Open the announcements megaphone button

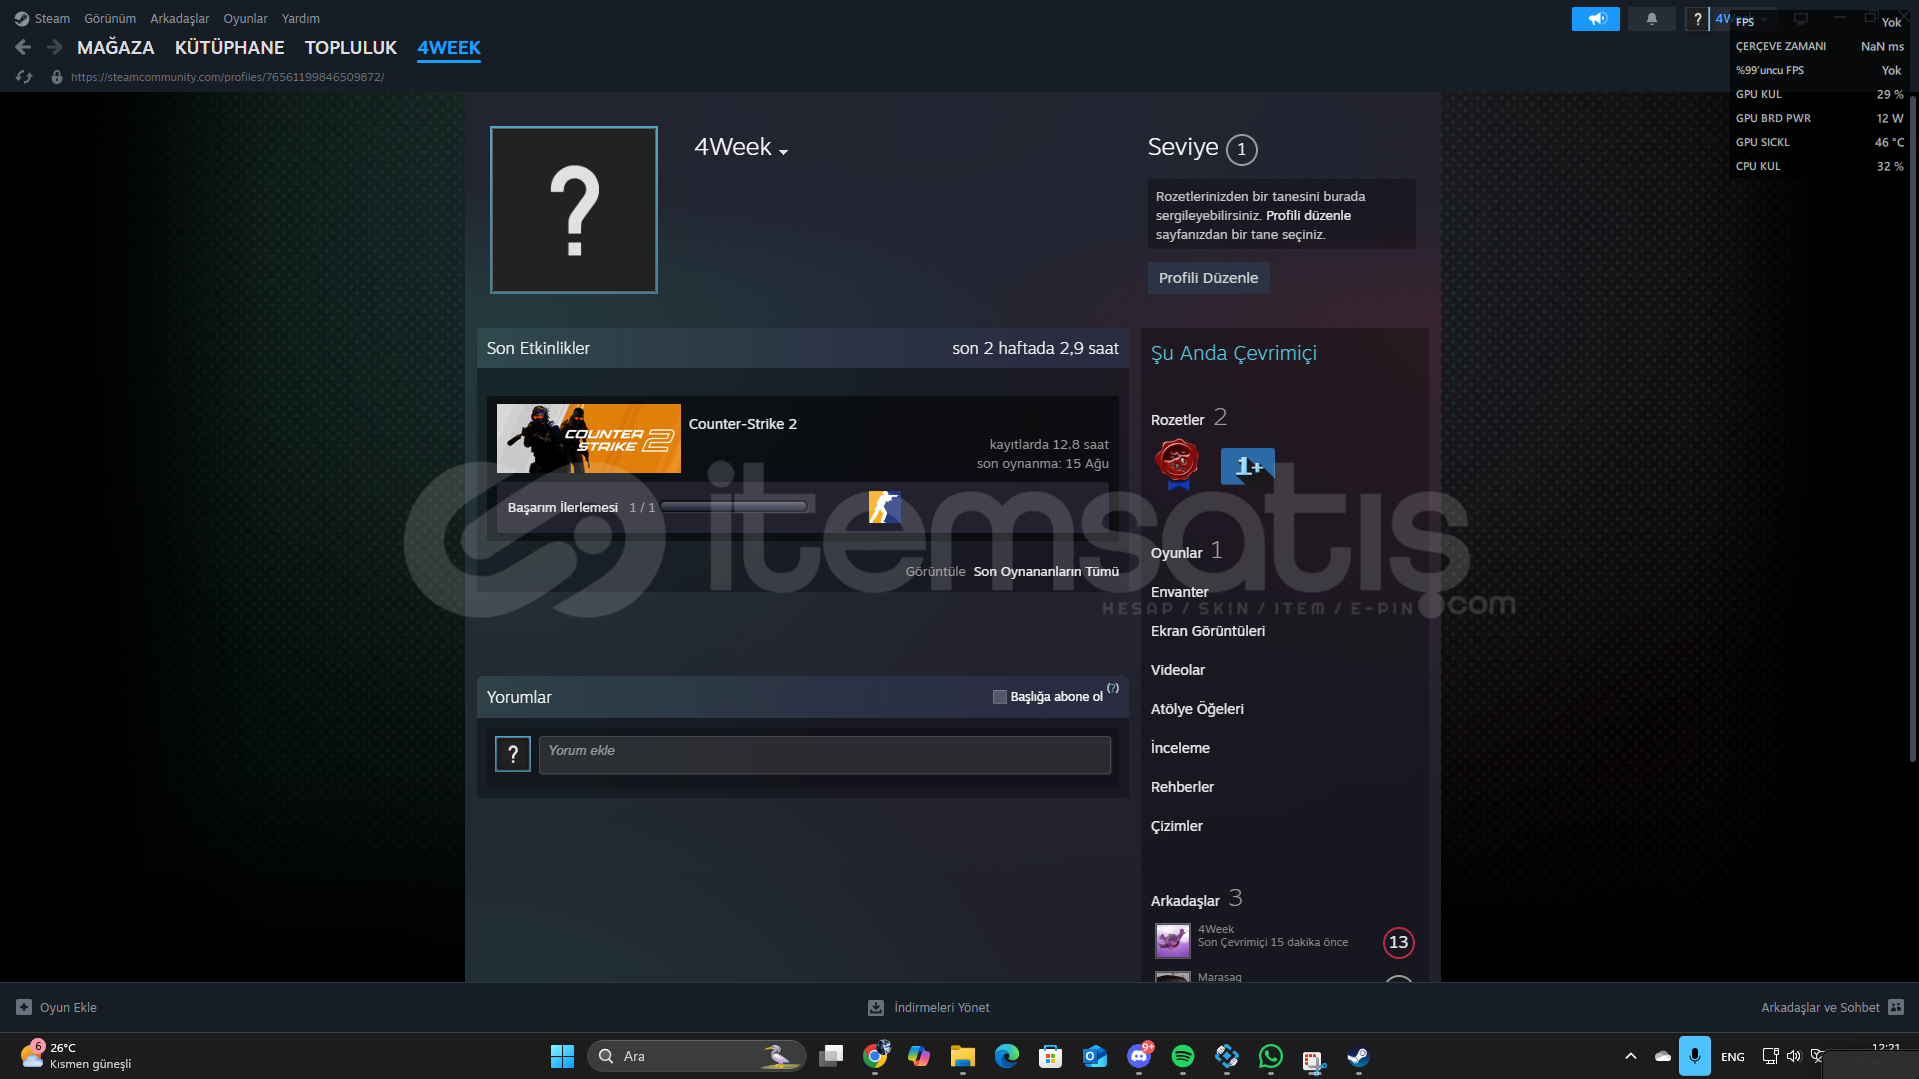(1595, 19)
